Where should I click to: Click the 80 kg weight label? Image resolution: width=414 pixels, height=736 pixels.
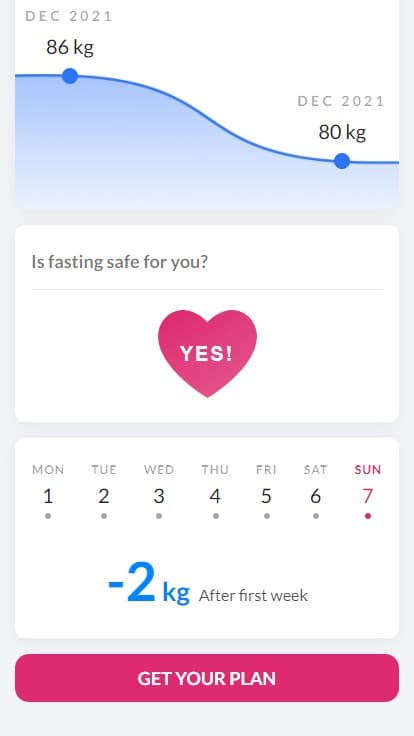point(342,132)
